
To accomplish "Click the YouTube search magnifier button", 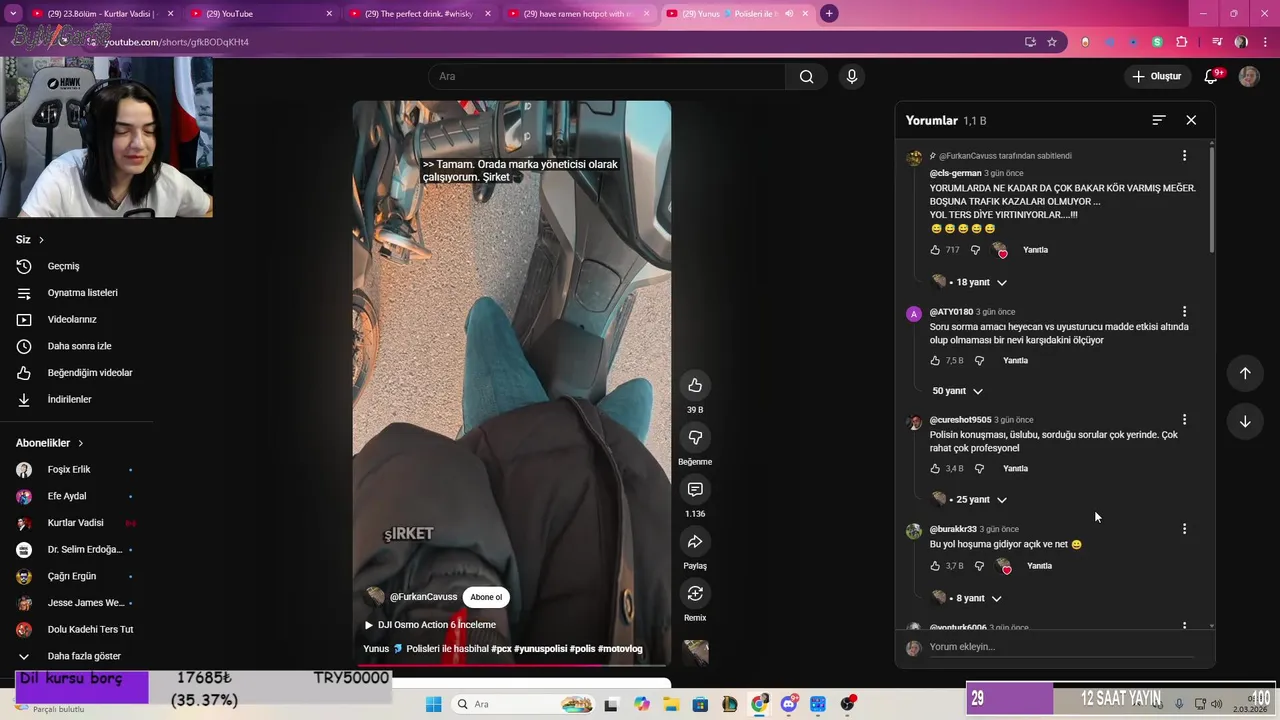I will [806, 77].
